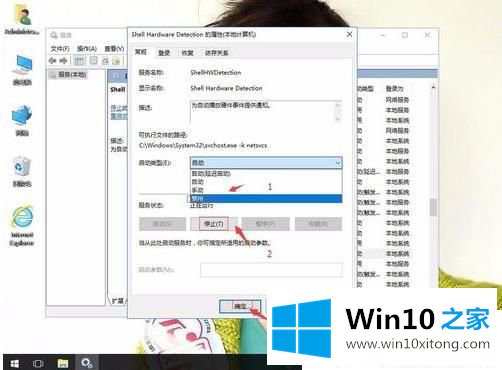This screenshot has height=370, width=502.
Task: Click the Forward arrow in Services toolbar
Action: pyautogui.click(x=63, y=61)
